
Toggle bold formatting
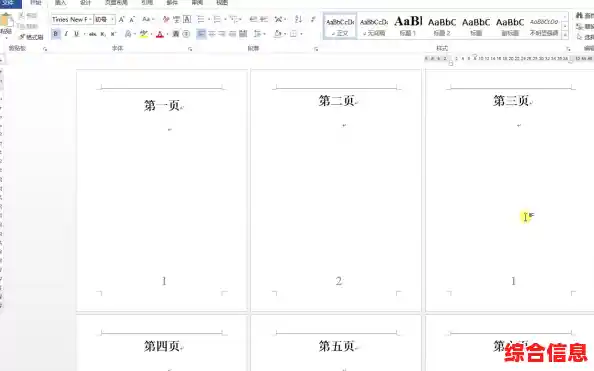click(x=56, y=34)
